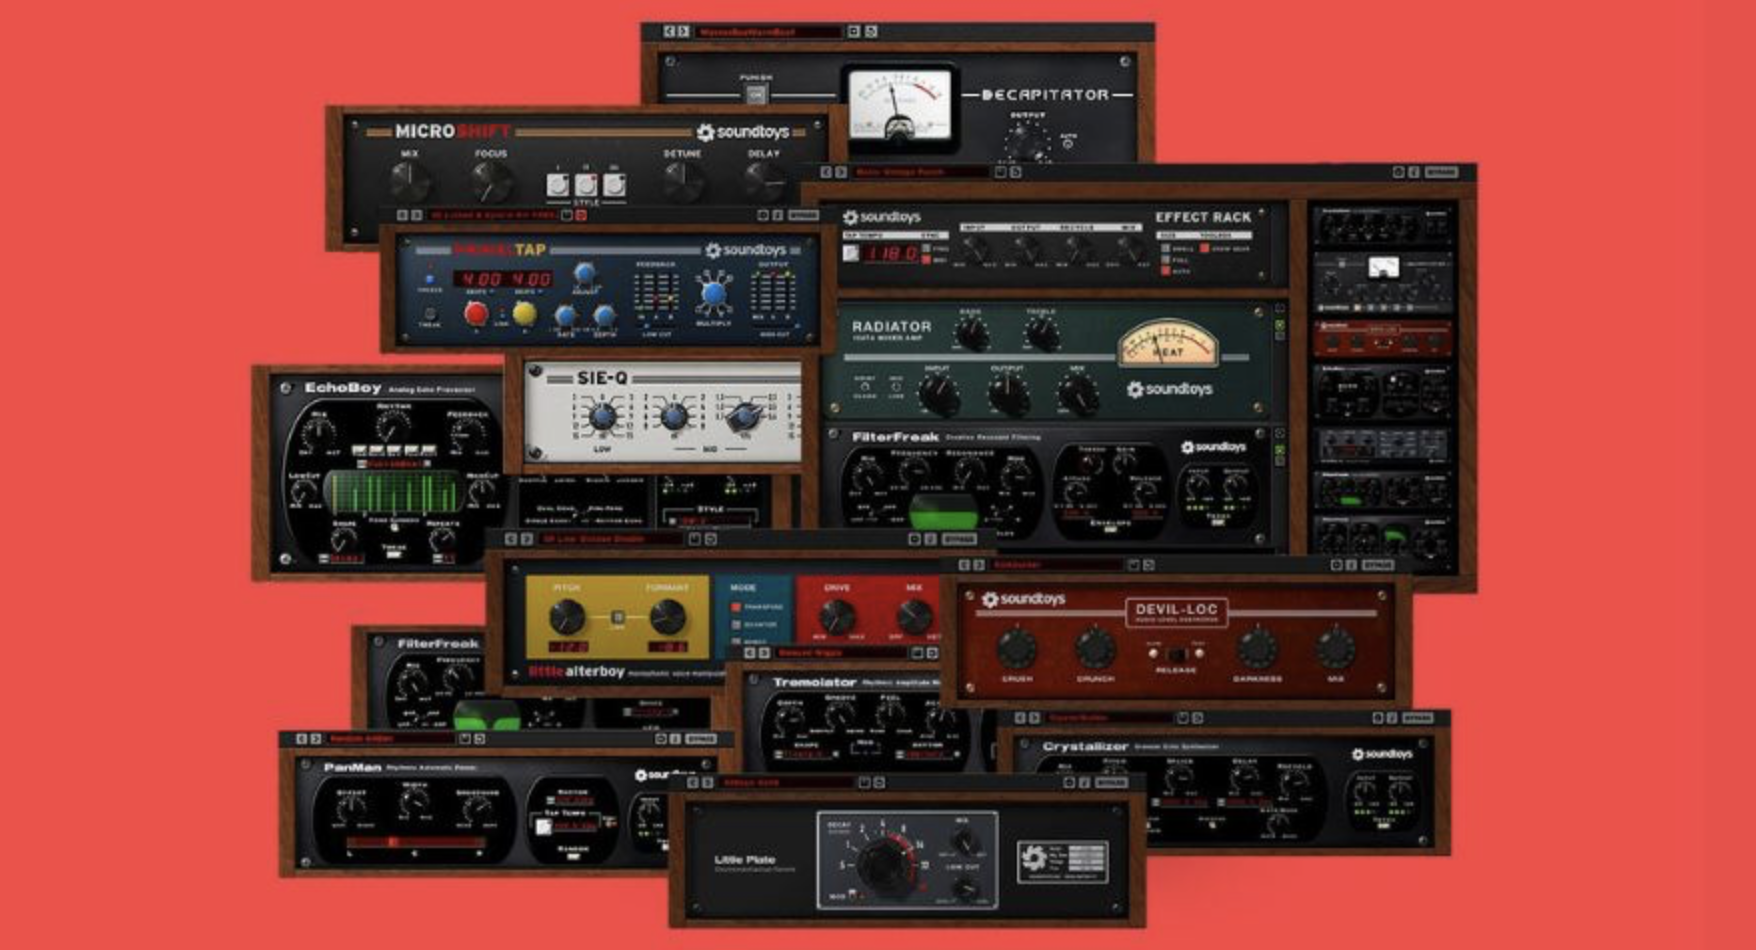
Task: Click the Link icon between Pitch and Formant
Action: pos(618,618)
